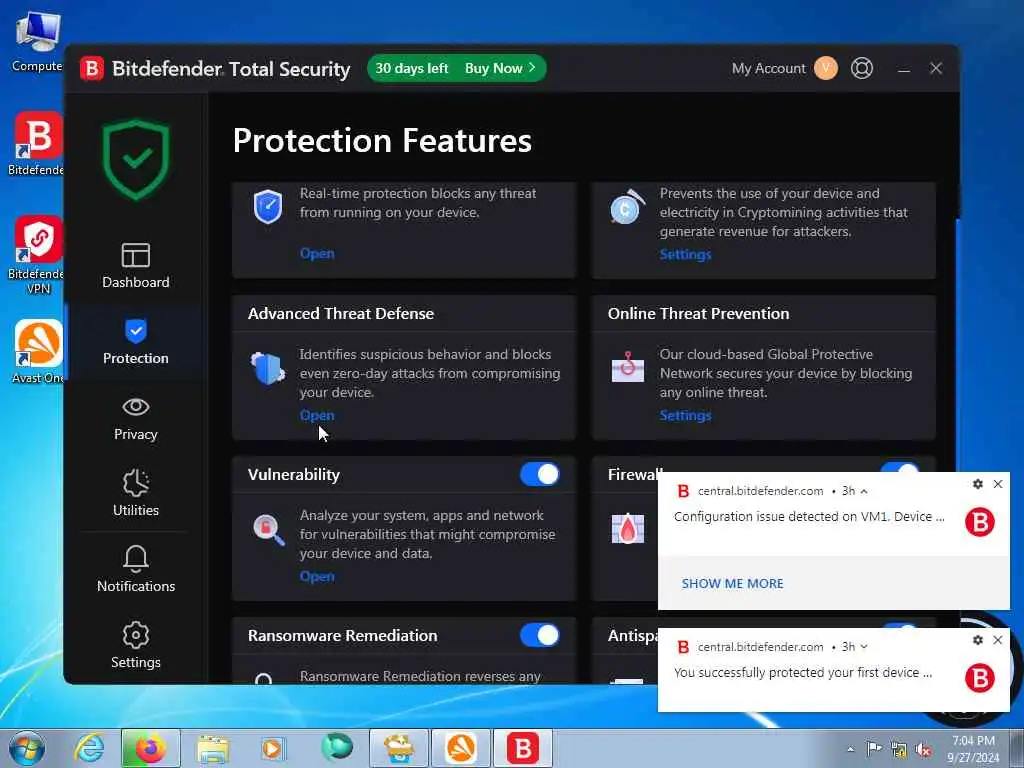Screen dimensions: 1024x768
Task: Show hidden system tray icons arrow
Action: (x=850, y=750)
